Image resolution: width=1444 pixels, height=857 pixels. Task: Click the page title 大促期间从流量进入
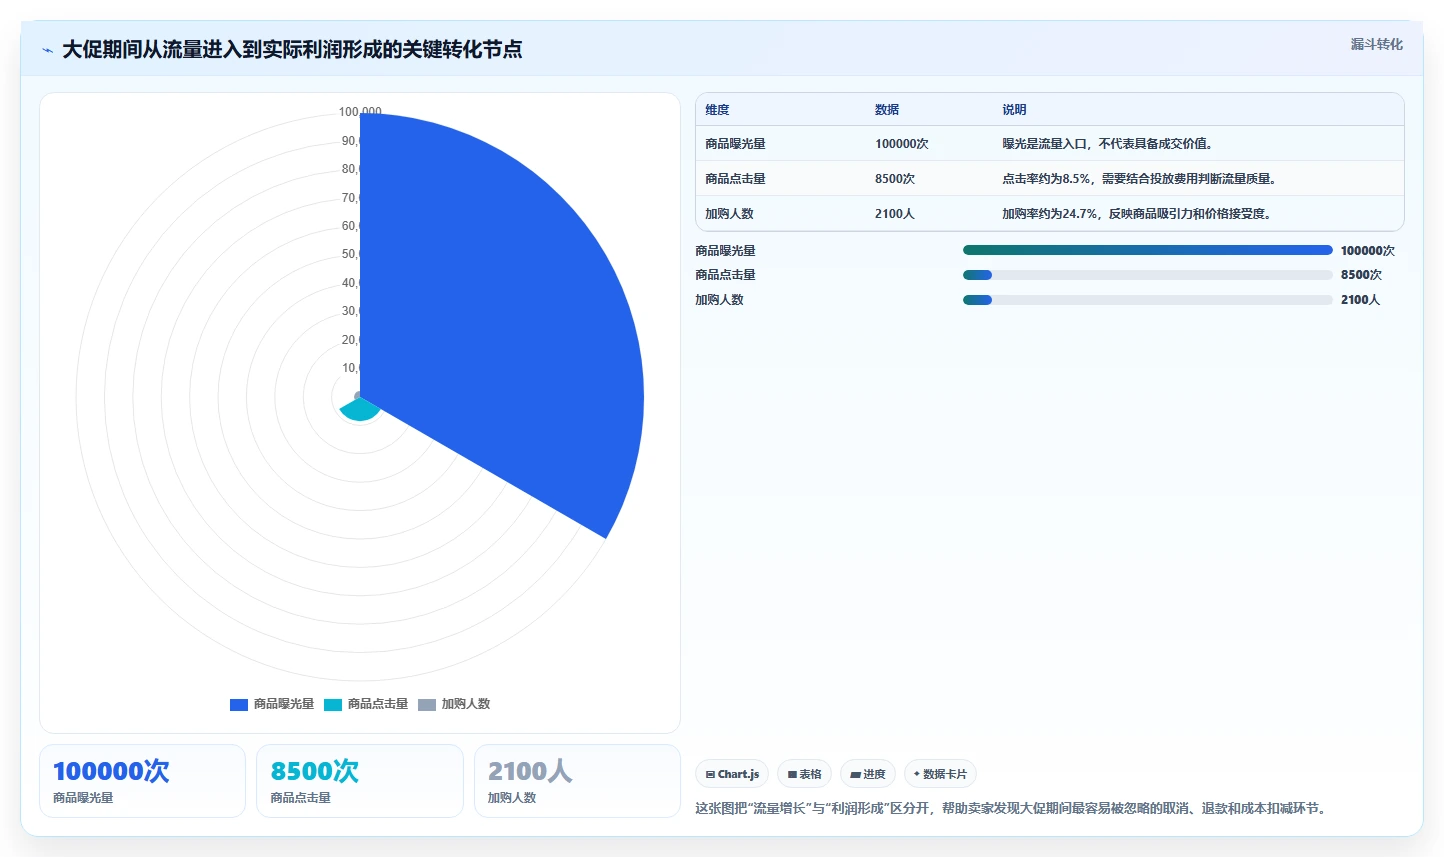point(292,50)
